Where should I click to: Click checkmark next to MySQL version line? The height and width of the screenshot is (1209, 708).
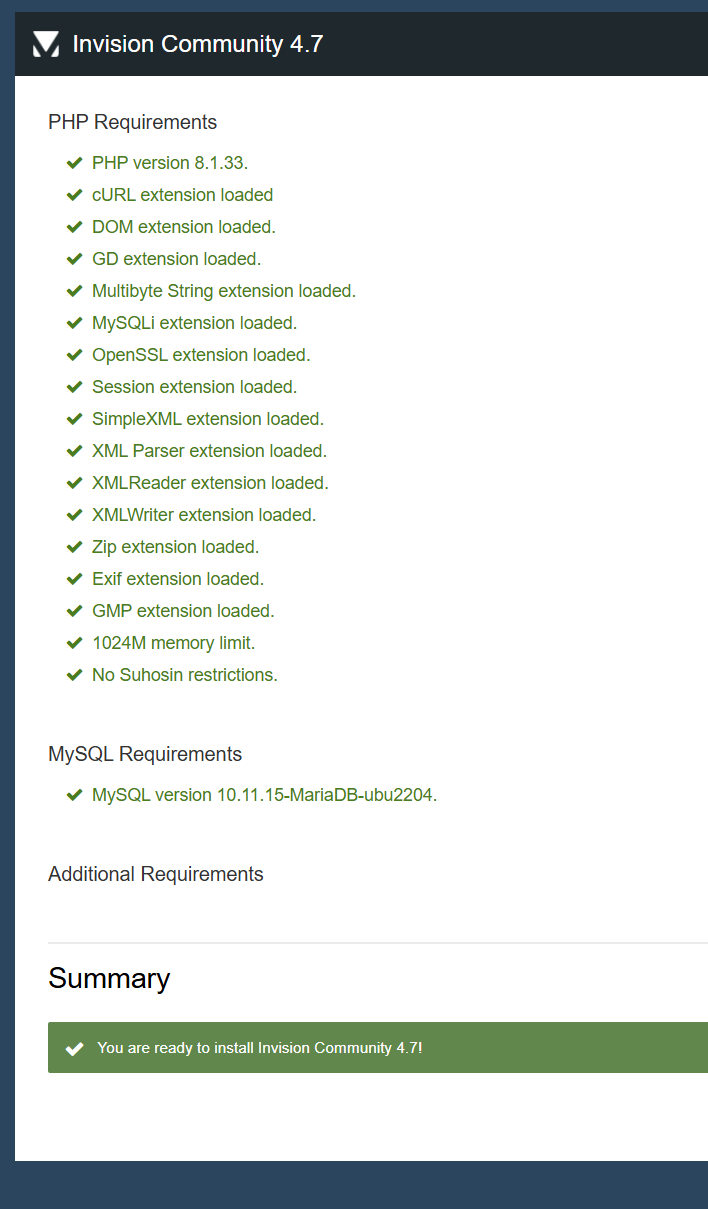click(x=74, y=796)
